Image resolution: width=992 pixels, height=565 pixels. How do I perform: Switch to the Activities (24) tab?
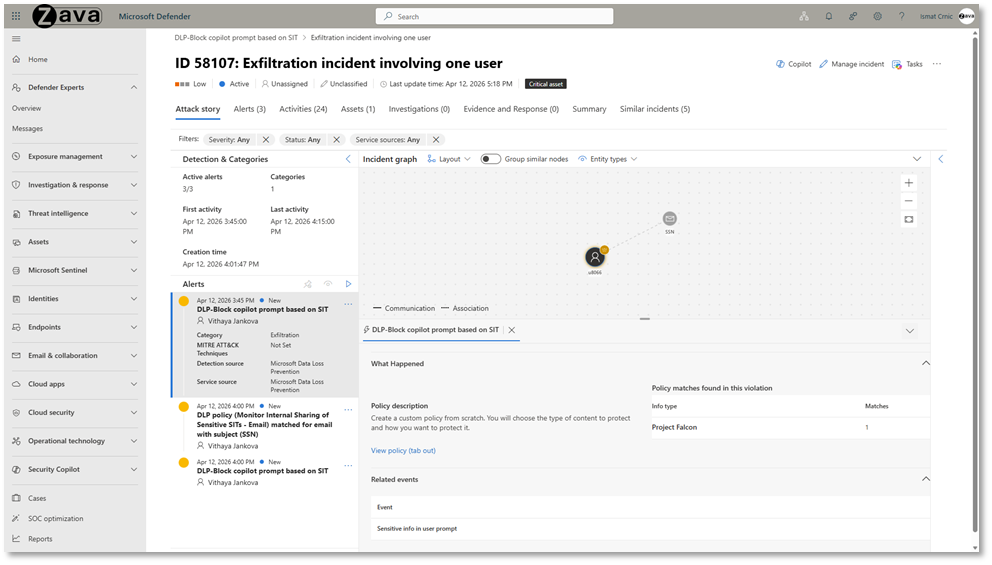coord(303,109)
